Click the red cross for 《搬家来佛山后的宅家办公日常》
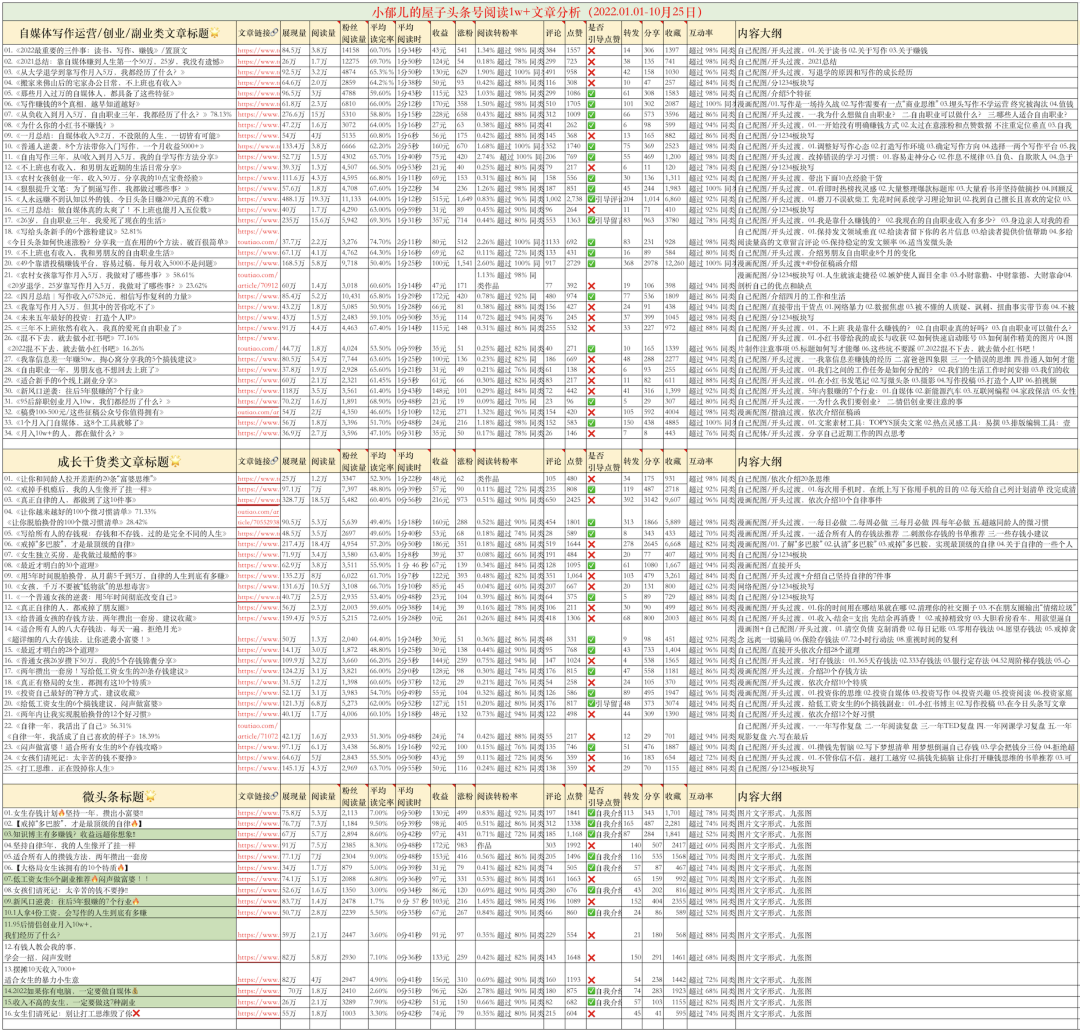 coord(591,83)
